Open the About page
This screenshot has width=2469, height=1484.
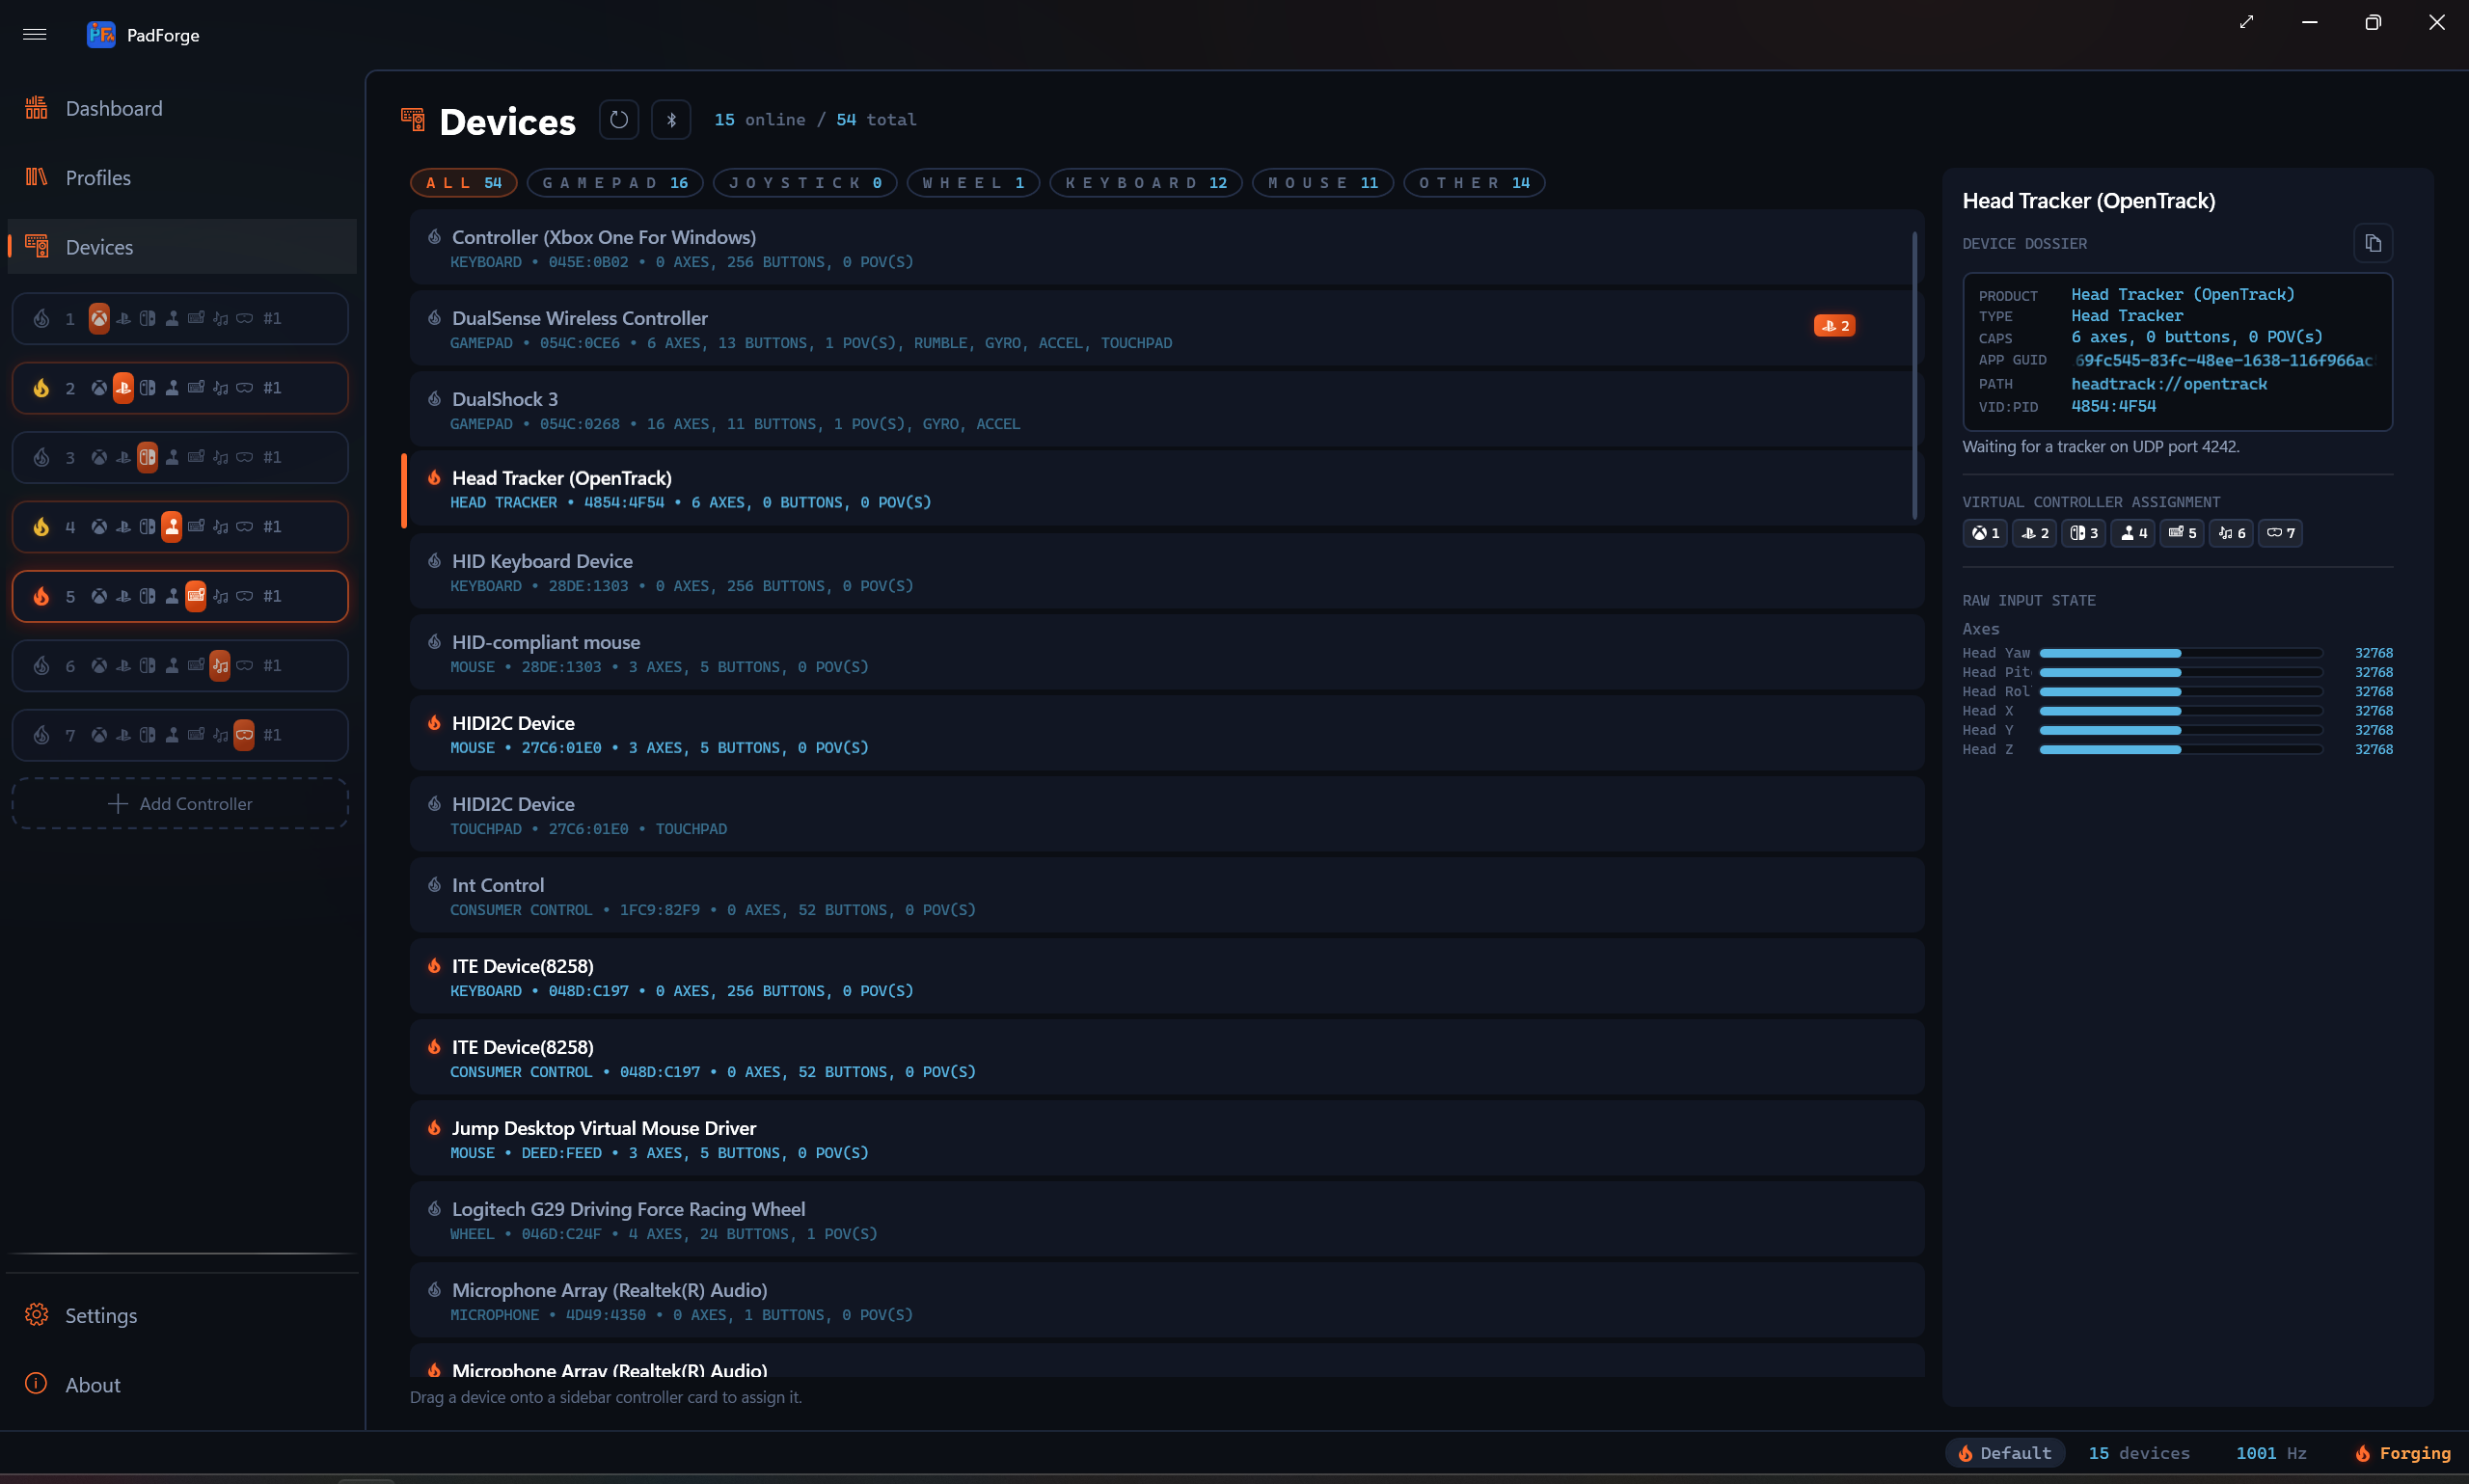182,1385
